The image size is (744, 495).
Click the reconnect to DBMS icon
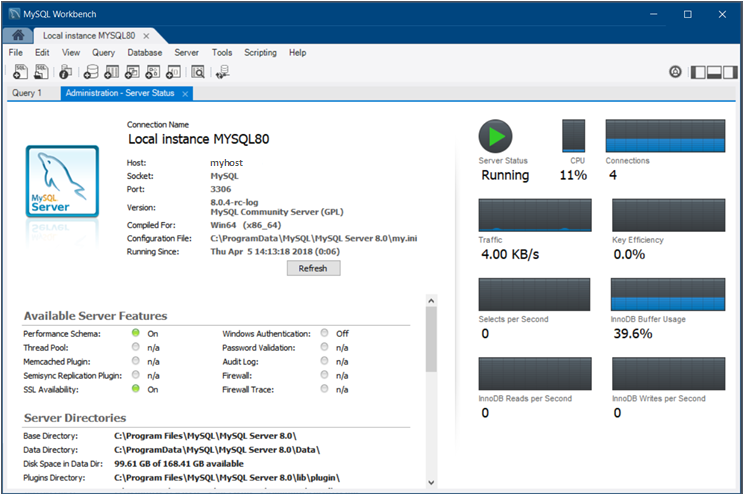pos(223,72)
